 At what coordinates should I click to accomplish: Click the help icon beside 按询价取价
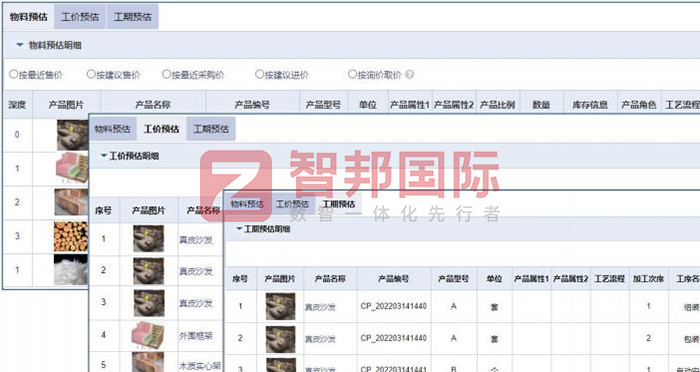(409, 75)
